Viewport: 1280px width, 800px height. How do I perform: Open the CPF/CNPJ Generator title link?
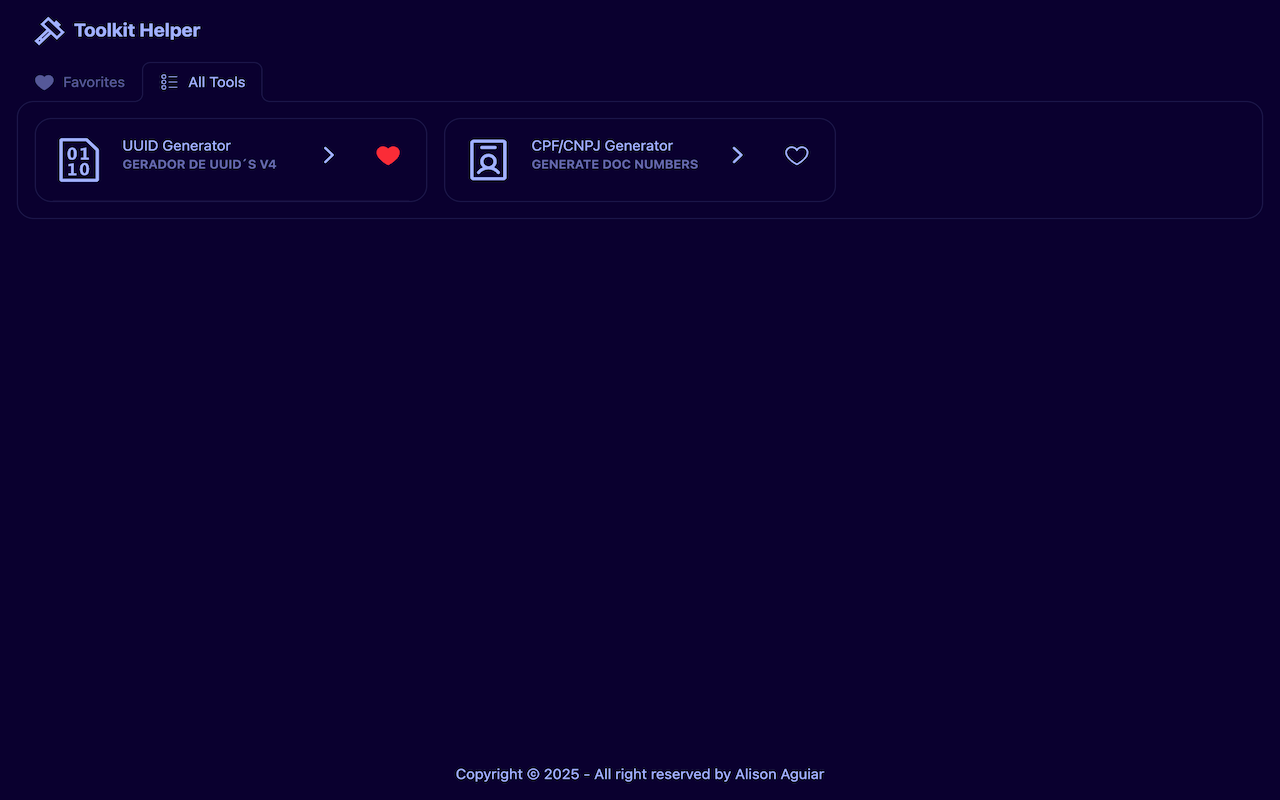[x=602, y=146]
